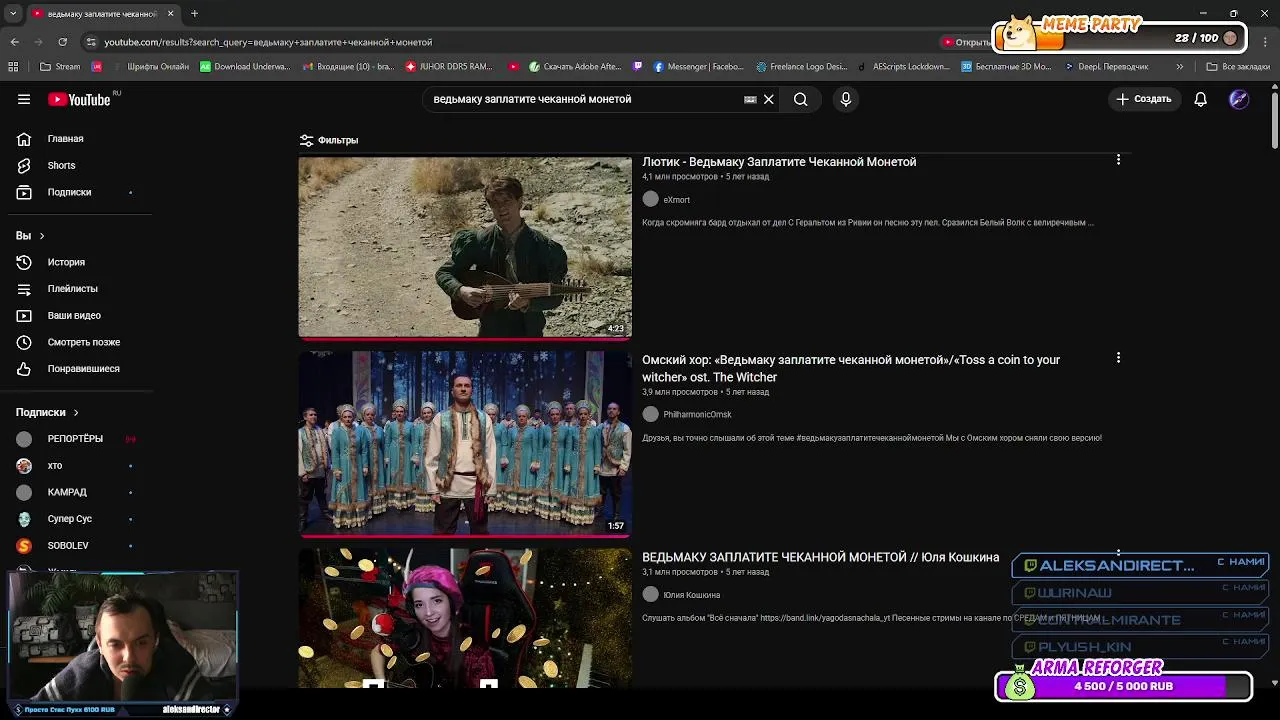Click the YouTube logo
The height and width of the screenshot is (720, 1280).
pyautogui.click(x=79, y=99)
